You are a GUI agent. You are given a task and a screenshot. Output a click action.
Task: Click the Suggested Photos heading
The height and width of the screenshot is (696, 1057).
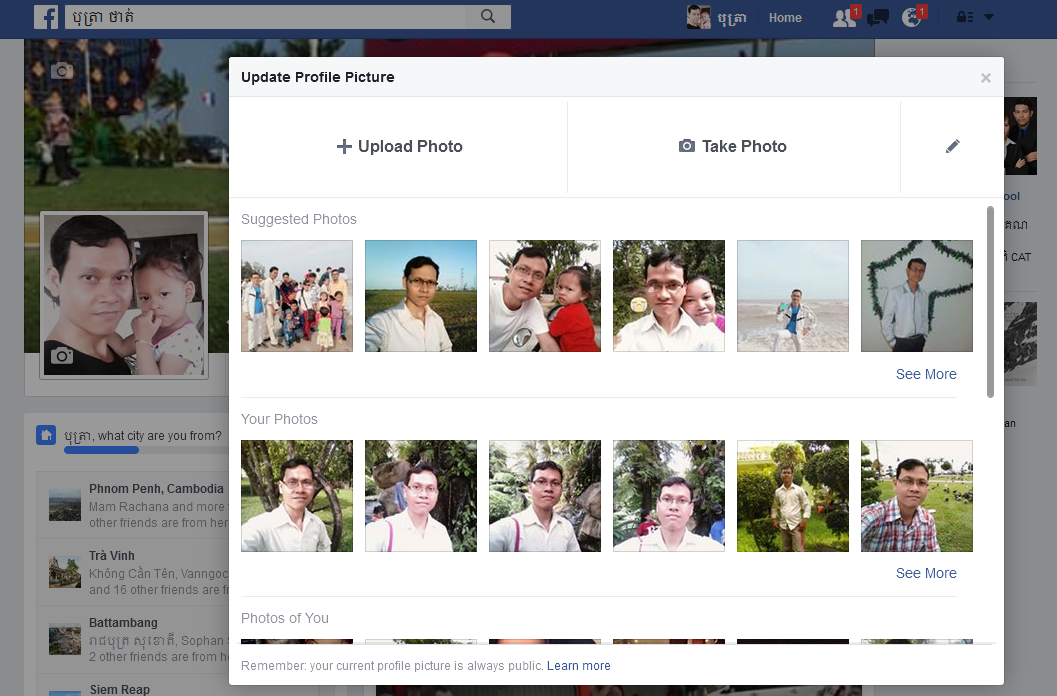click(x=299, y=219)
